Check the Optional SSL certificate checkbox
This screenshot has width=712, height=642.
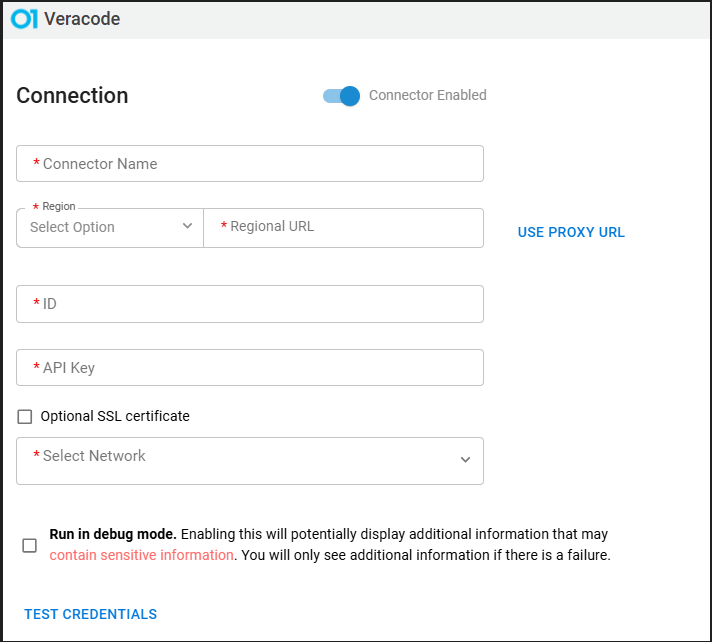25,416
